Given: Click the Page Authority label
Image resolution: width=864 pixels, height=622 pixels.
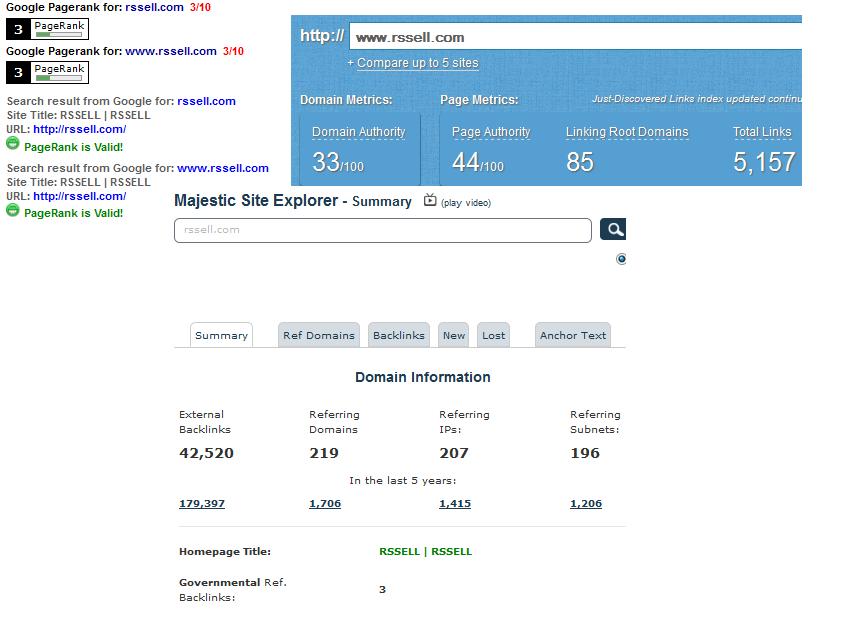Looking at the screenshot, I should tap(491, 132).
